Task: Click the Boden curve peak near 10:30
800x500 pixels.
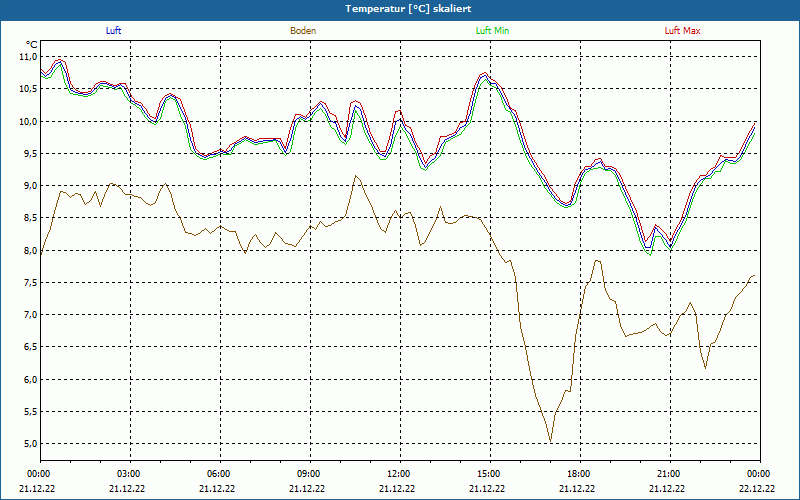Action: (356, 176)
